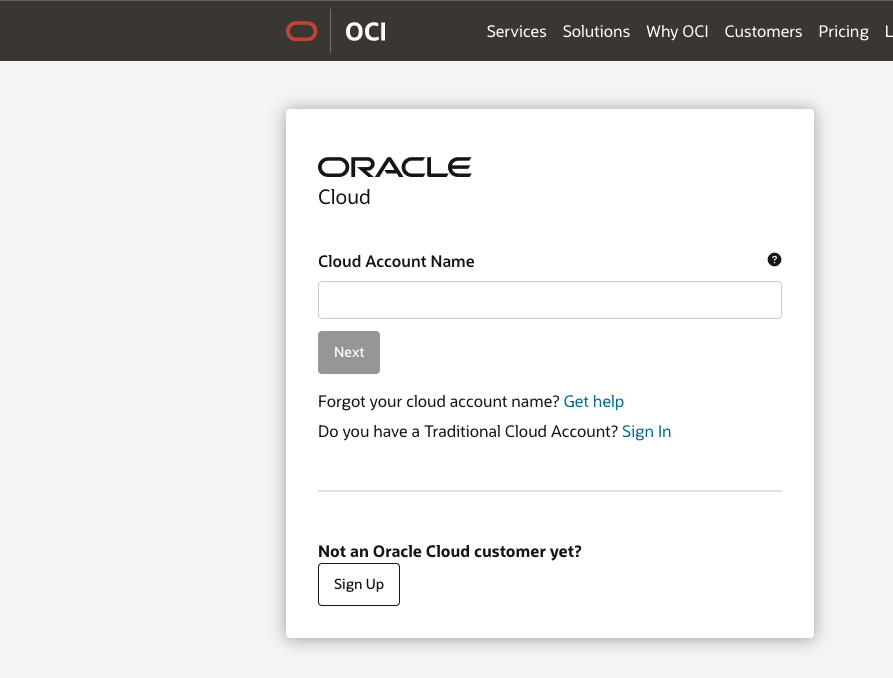Select Sign In for Traditional Cloud Account
The image size is (893, 678).
(646, 431)
